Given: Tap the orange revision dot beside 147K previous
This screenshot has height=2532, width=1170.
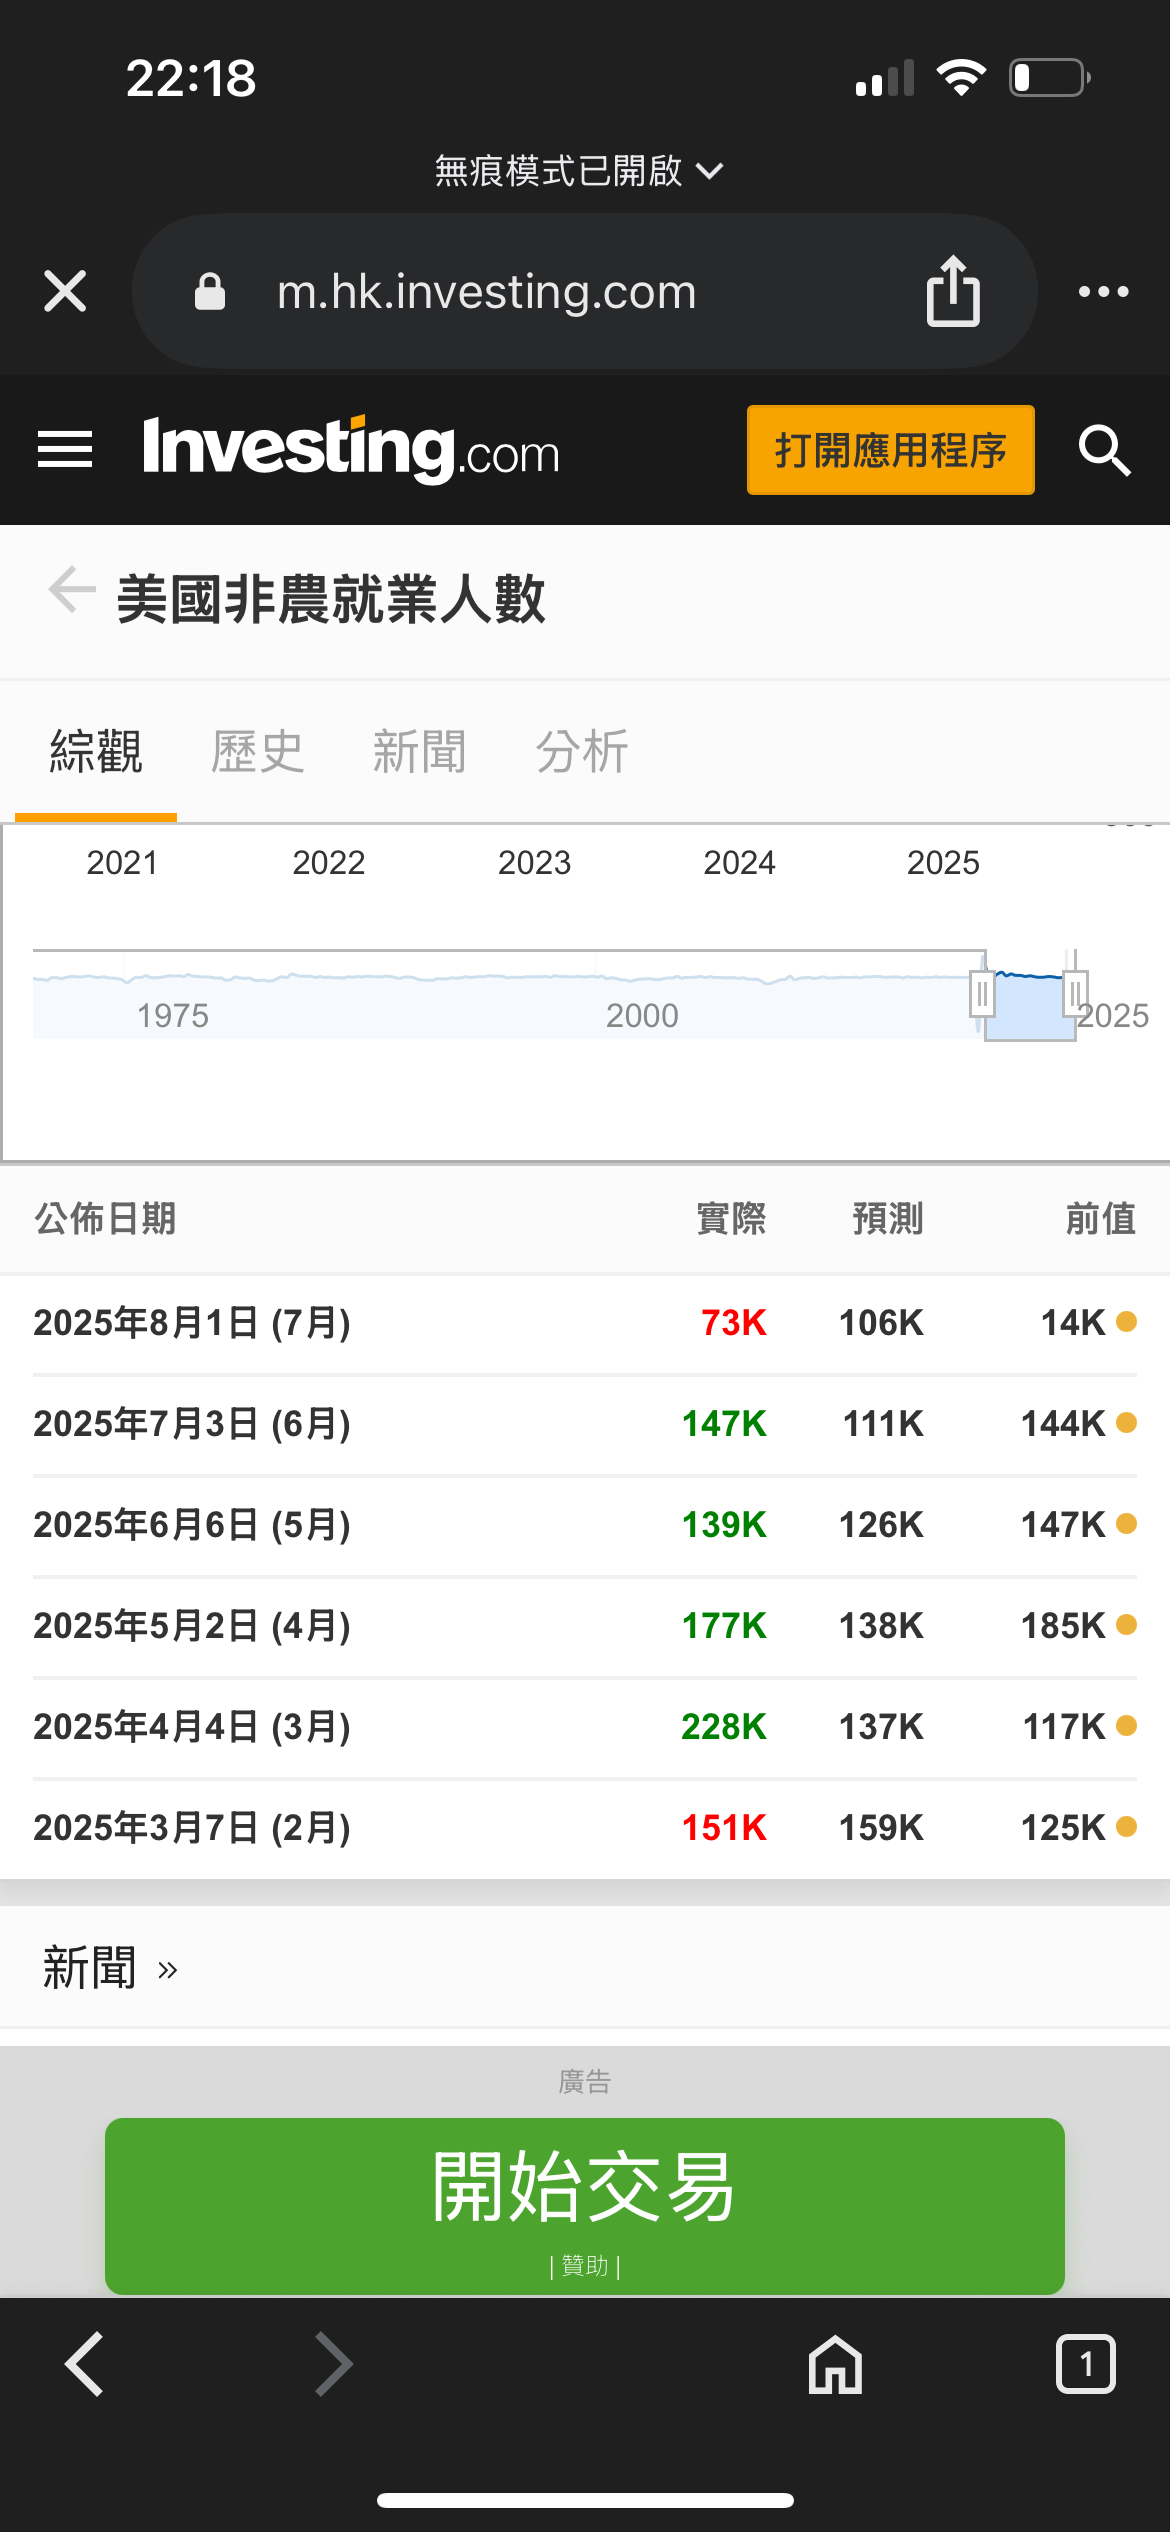Looking at the screenshot, I should click(x=1126, y=1523).
